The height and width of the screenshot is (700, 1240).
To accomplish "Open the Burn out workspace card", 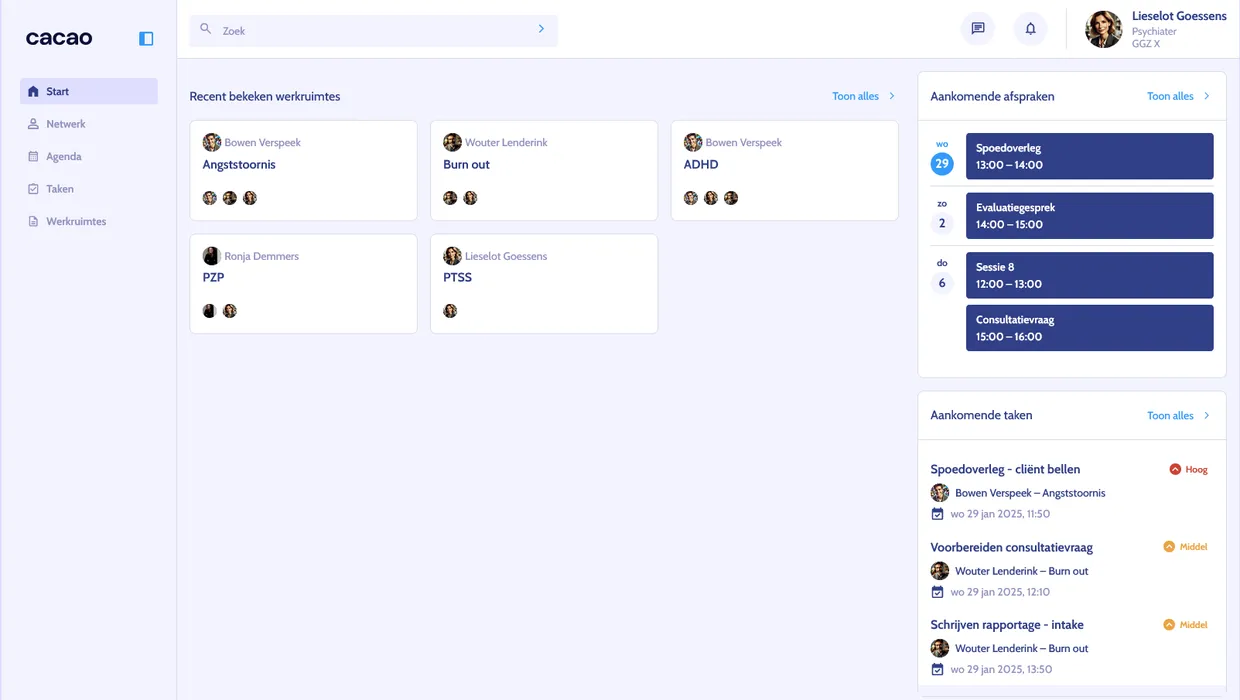I will click(544, 170).
